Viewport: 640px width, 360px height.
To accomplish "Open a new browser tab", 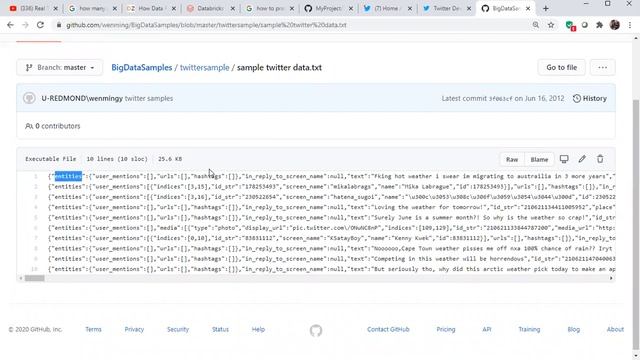I will point(546,8).
